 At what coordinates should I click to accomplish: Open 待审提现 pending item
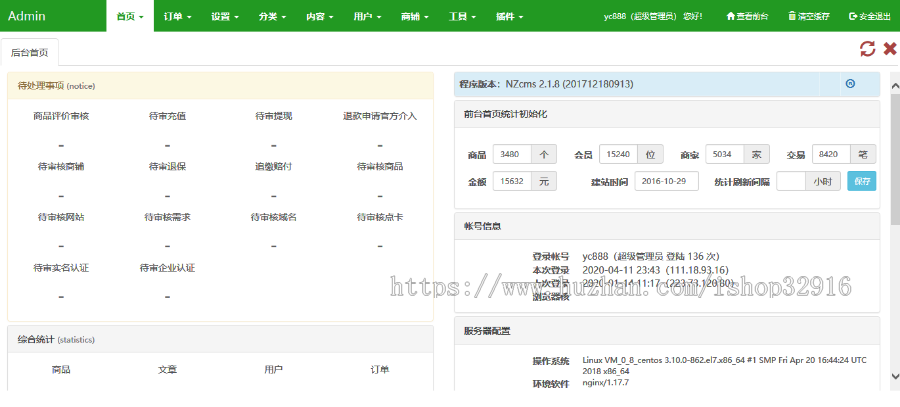click(274, 116)
